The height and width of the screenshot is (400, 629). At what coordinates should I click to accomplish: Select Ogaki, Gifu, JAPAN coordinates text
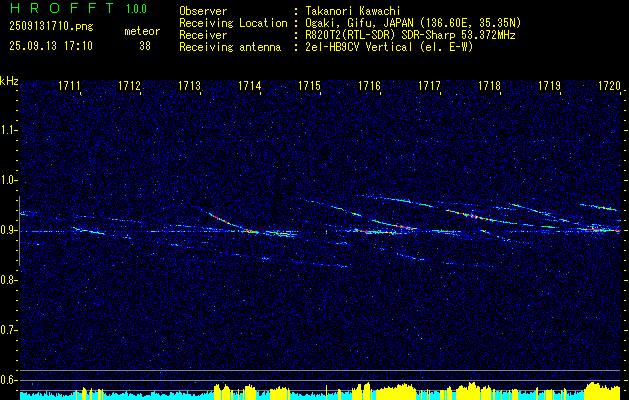click(413, 23)
